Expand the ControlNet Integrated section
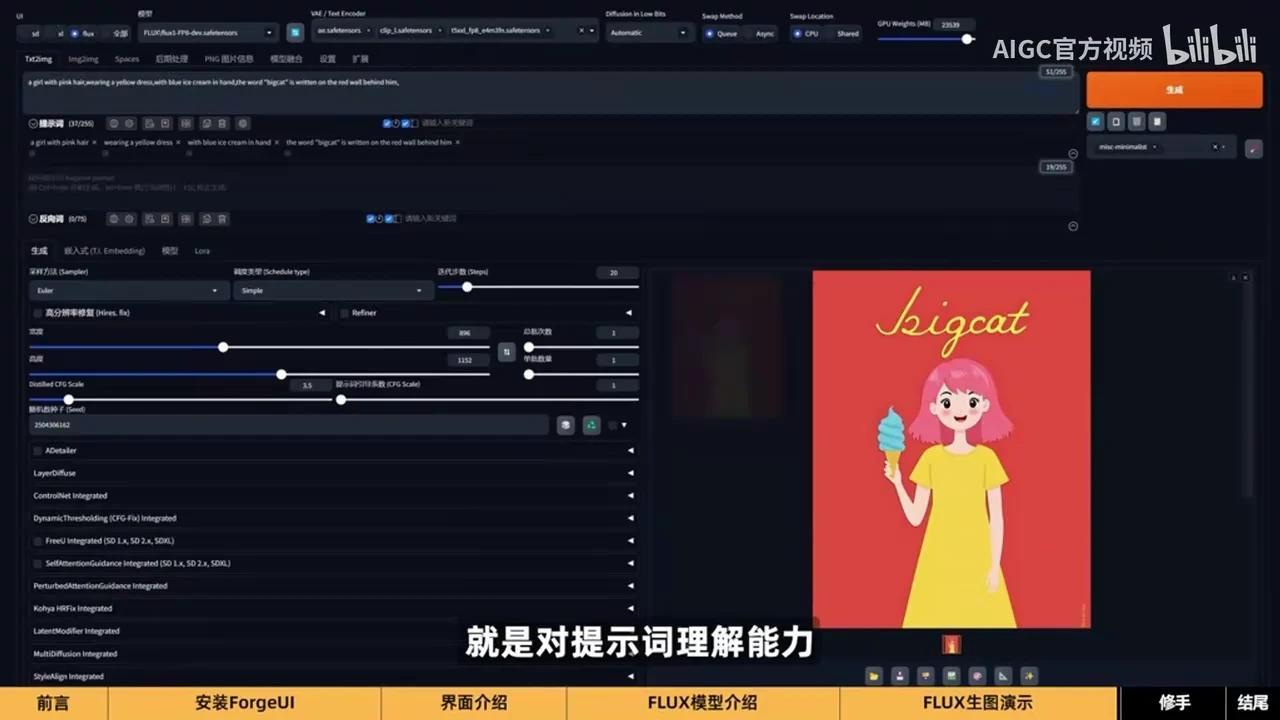The width and height of the screenshot is (1280, 720). click(333, 496)
